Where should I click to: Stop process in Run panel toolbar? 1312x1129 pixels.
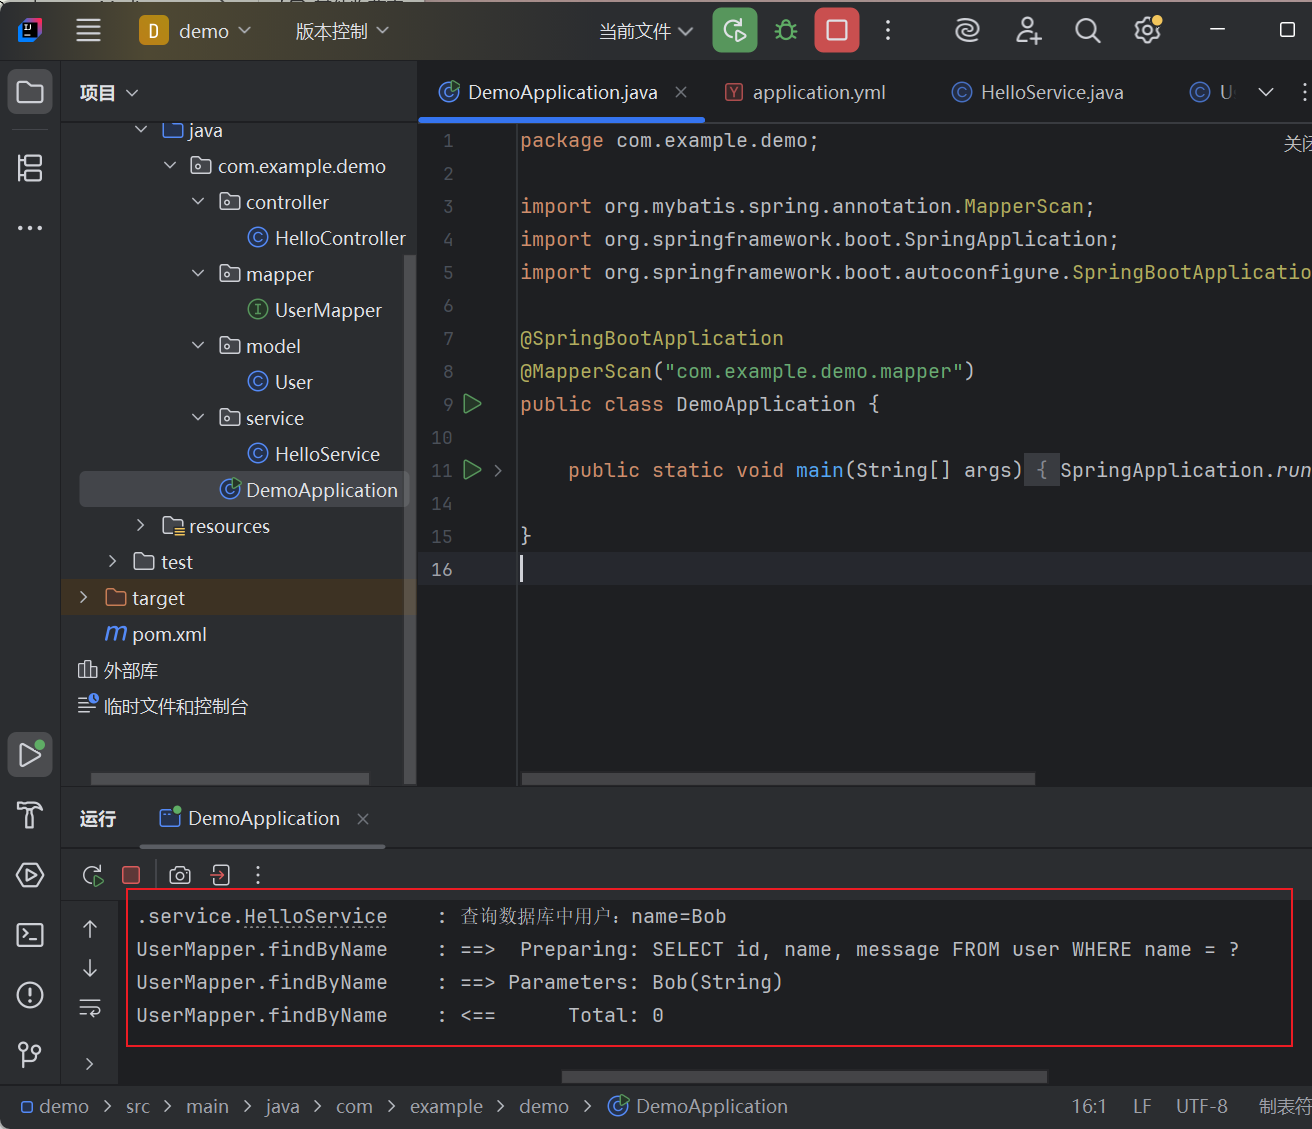pyautogui.click(x=131, y=875)
